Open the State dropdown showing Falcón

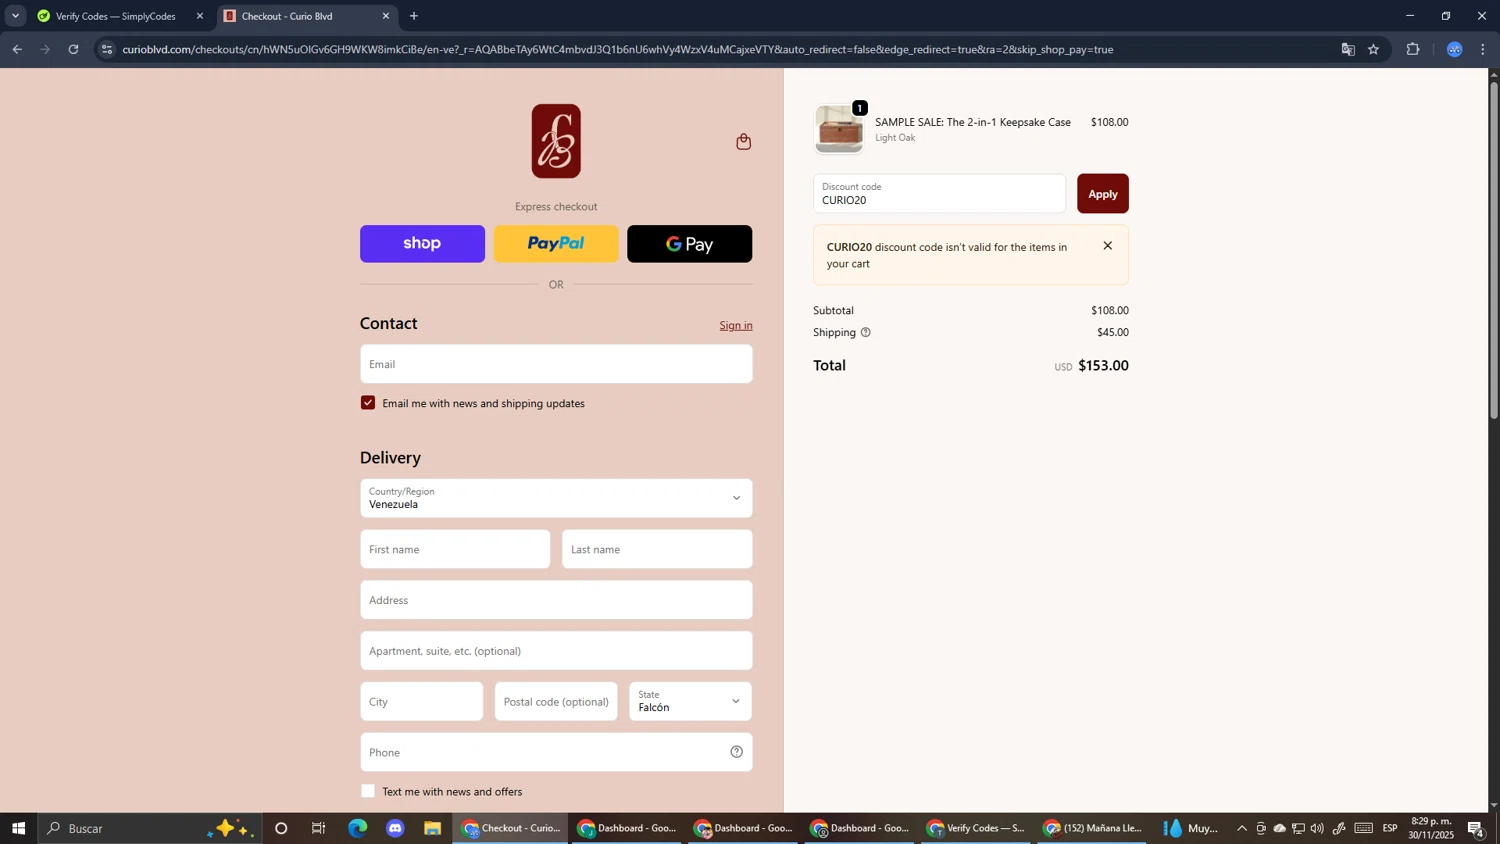tap(690, 701)
